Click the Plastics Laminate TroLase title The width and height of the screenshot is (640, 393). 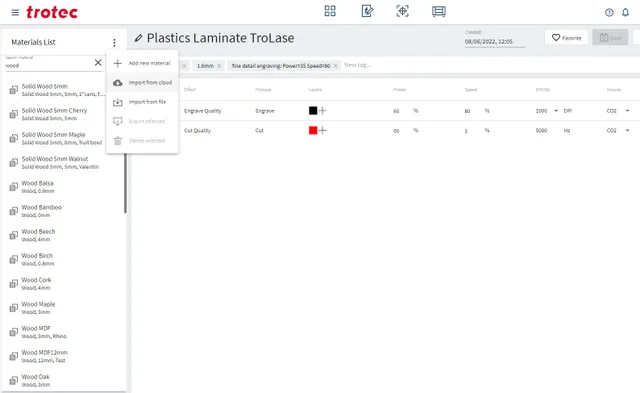(x=220, y=38)
